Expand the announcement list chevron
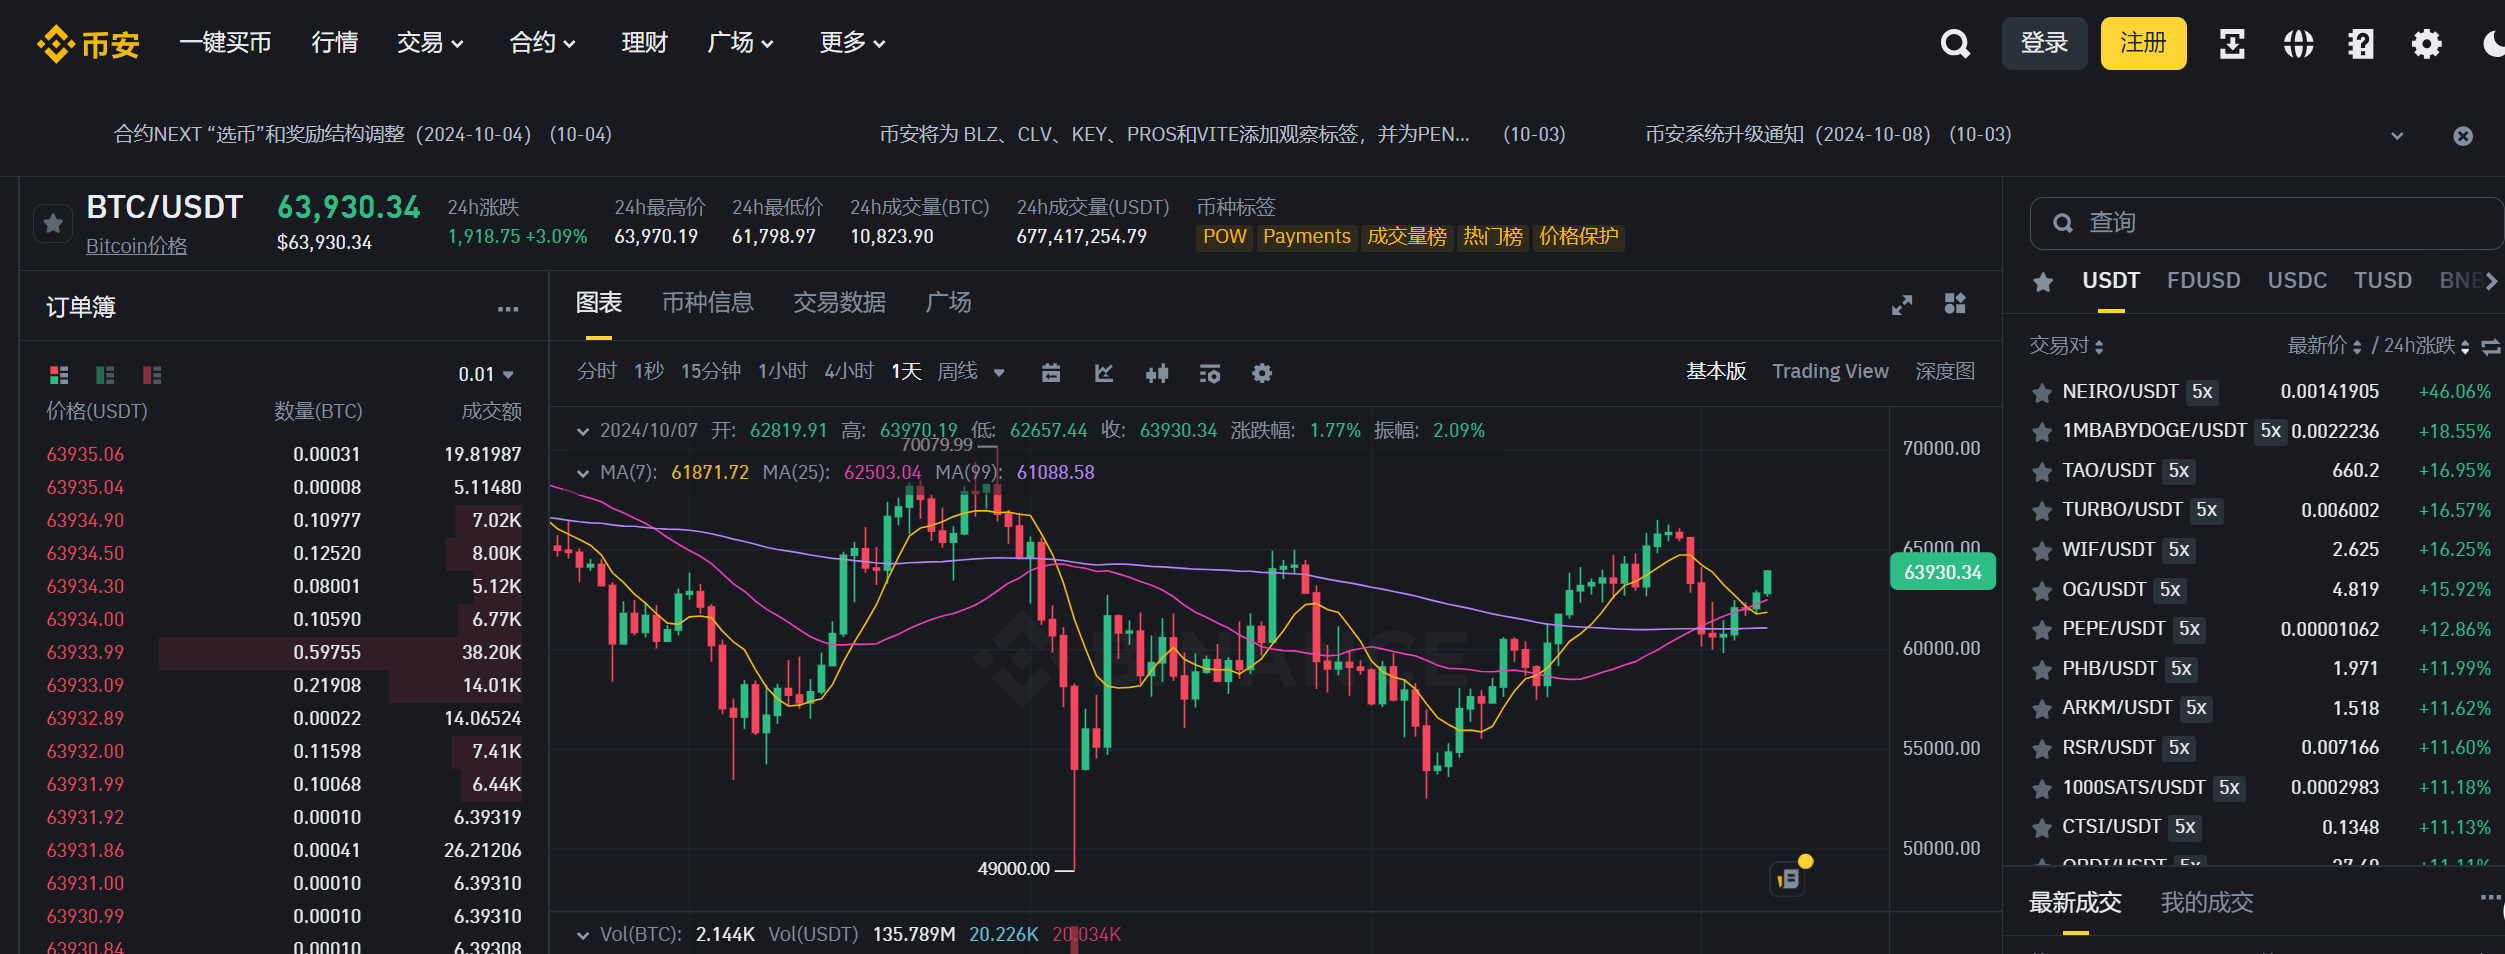Screen dimensions: 2505x954 tap(2397, 136)
